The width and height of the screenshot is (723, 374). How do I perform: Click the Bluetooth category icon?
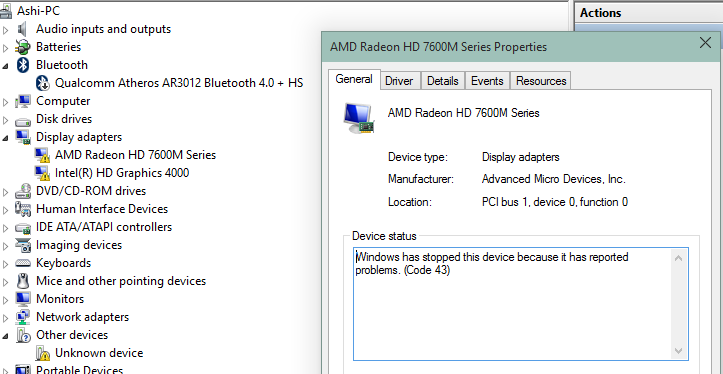[x=23, y=65]
